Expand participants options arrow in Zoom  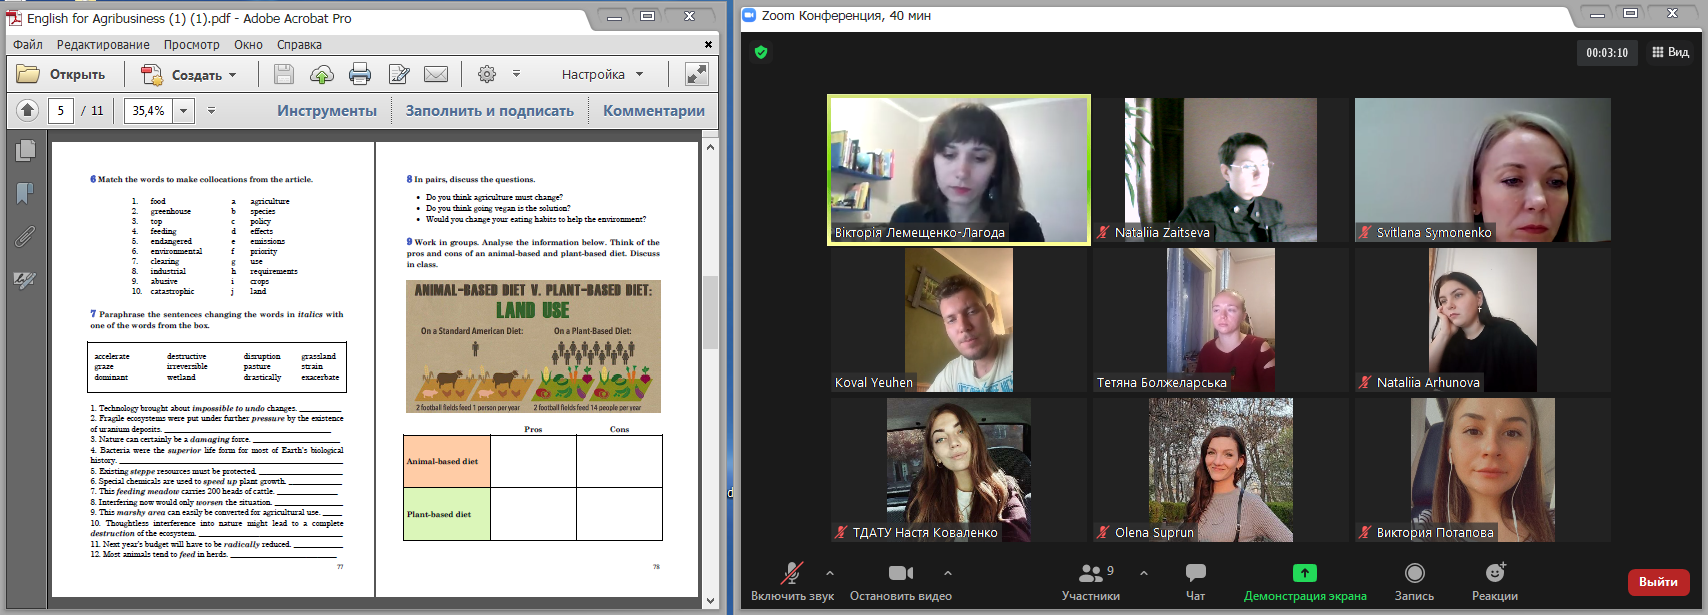click(x=1143, y=573)
